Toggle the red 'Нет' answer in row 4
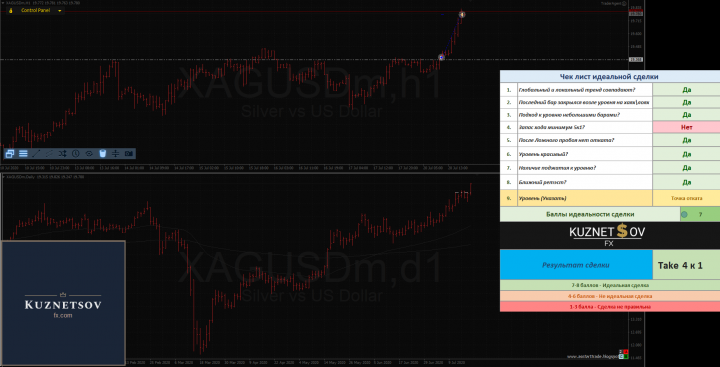Image resolution: width=720 pixels, height=367 pixels. 686,128
